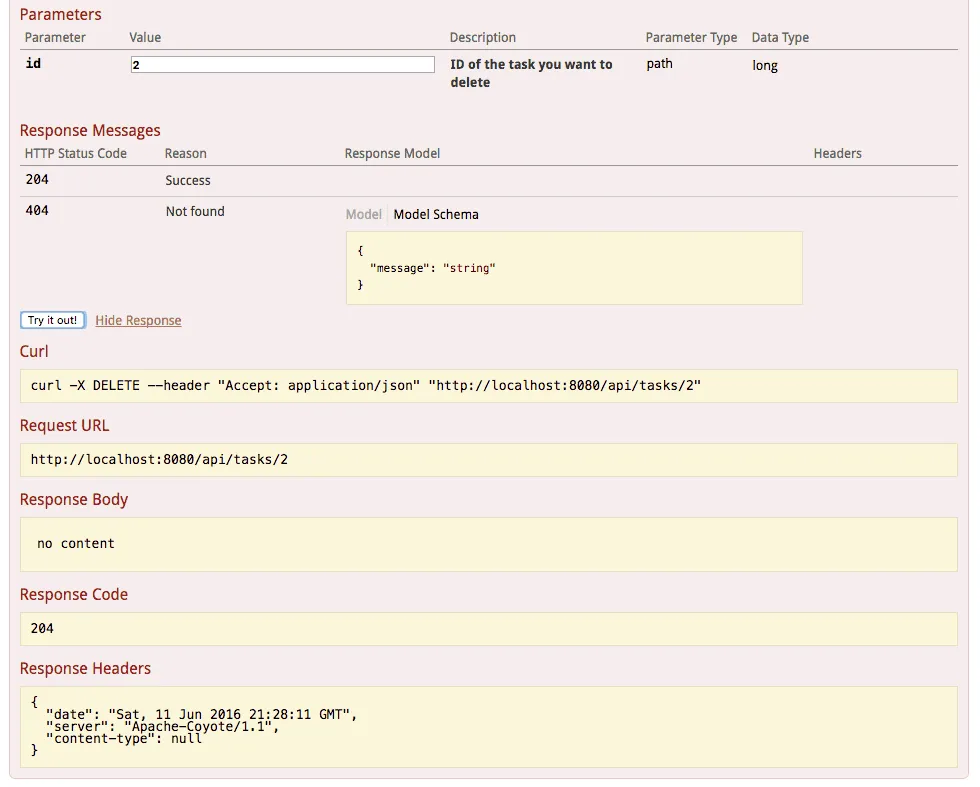Click the Parameters section header
Image resolution: width=980 pixels, height=787 pixels.
(61, 14)
